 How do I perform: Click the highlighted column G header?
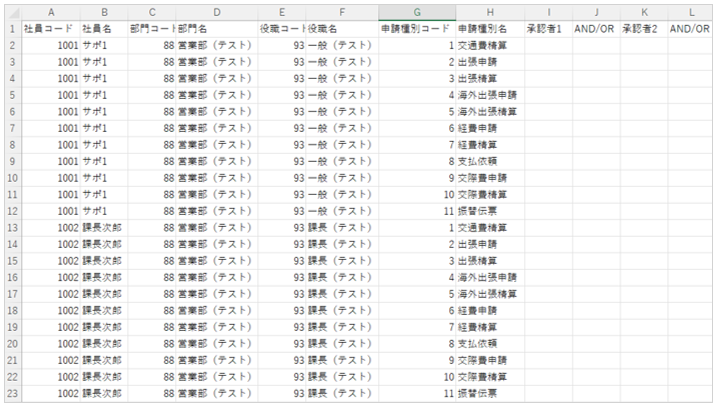coord(417,11)
